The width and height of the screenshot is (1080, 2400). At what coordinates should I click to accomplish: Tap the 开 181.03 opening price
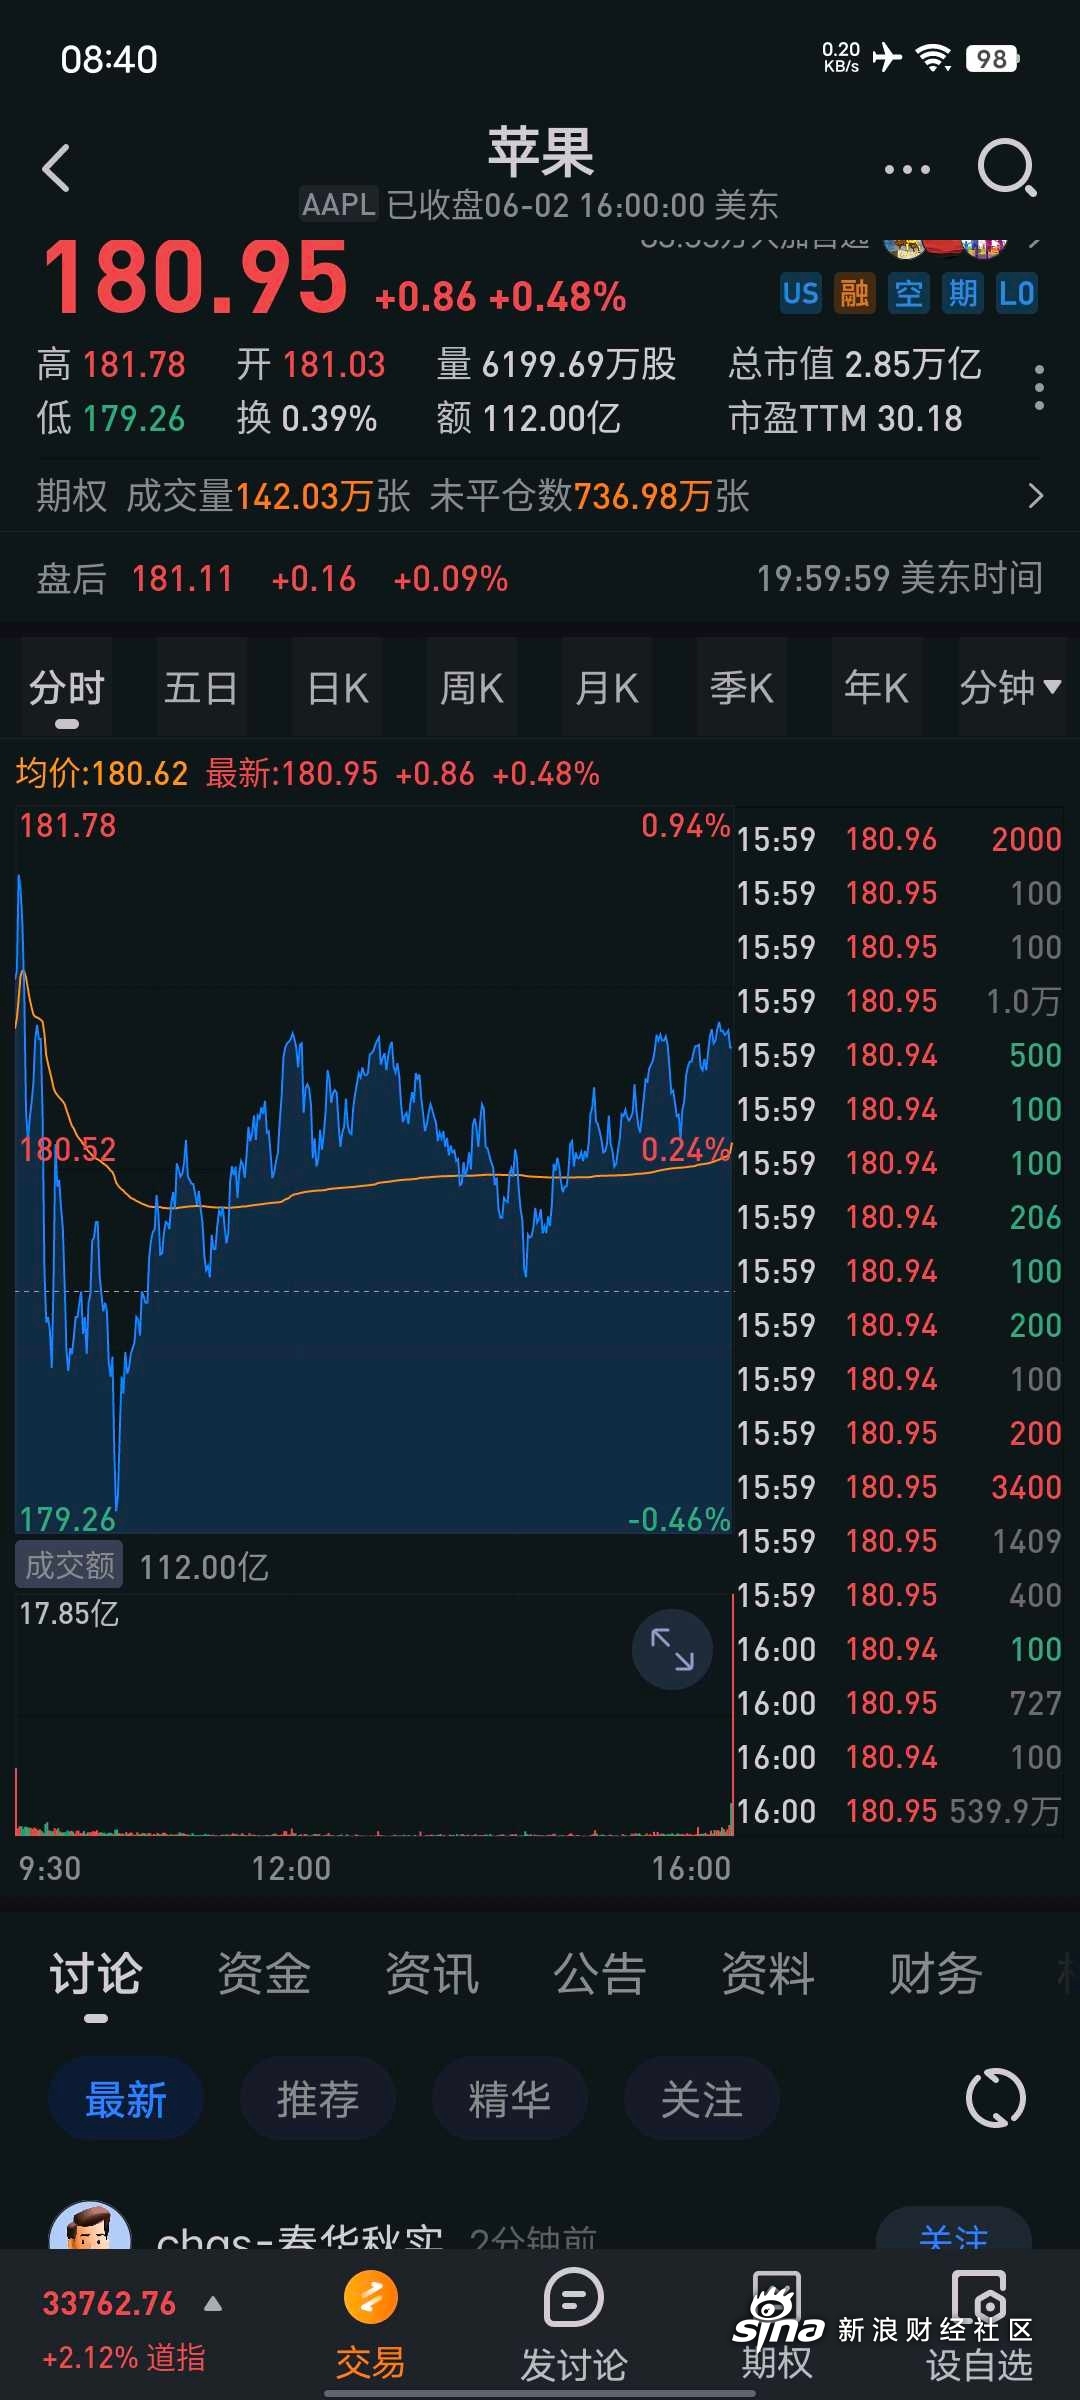[x=311, y=364]
